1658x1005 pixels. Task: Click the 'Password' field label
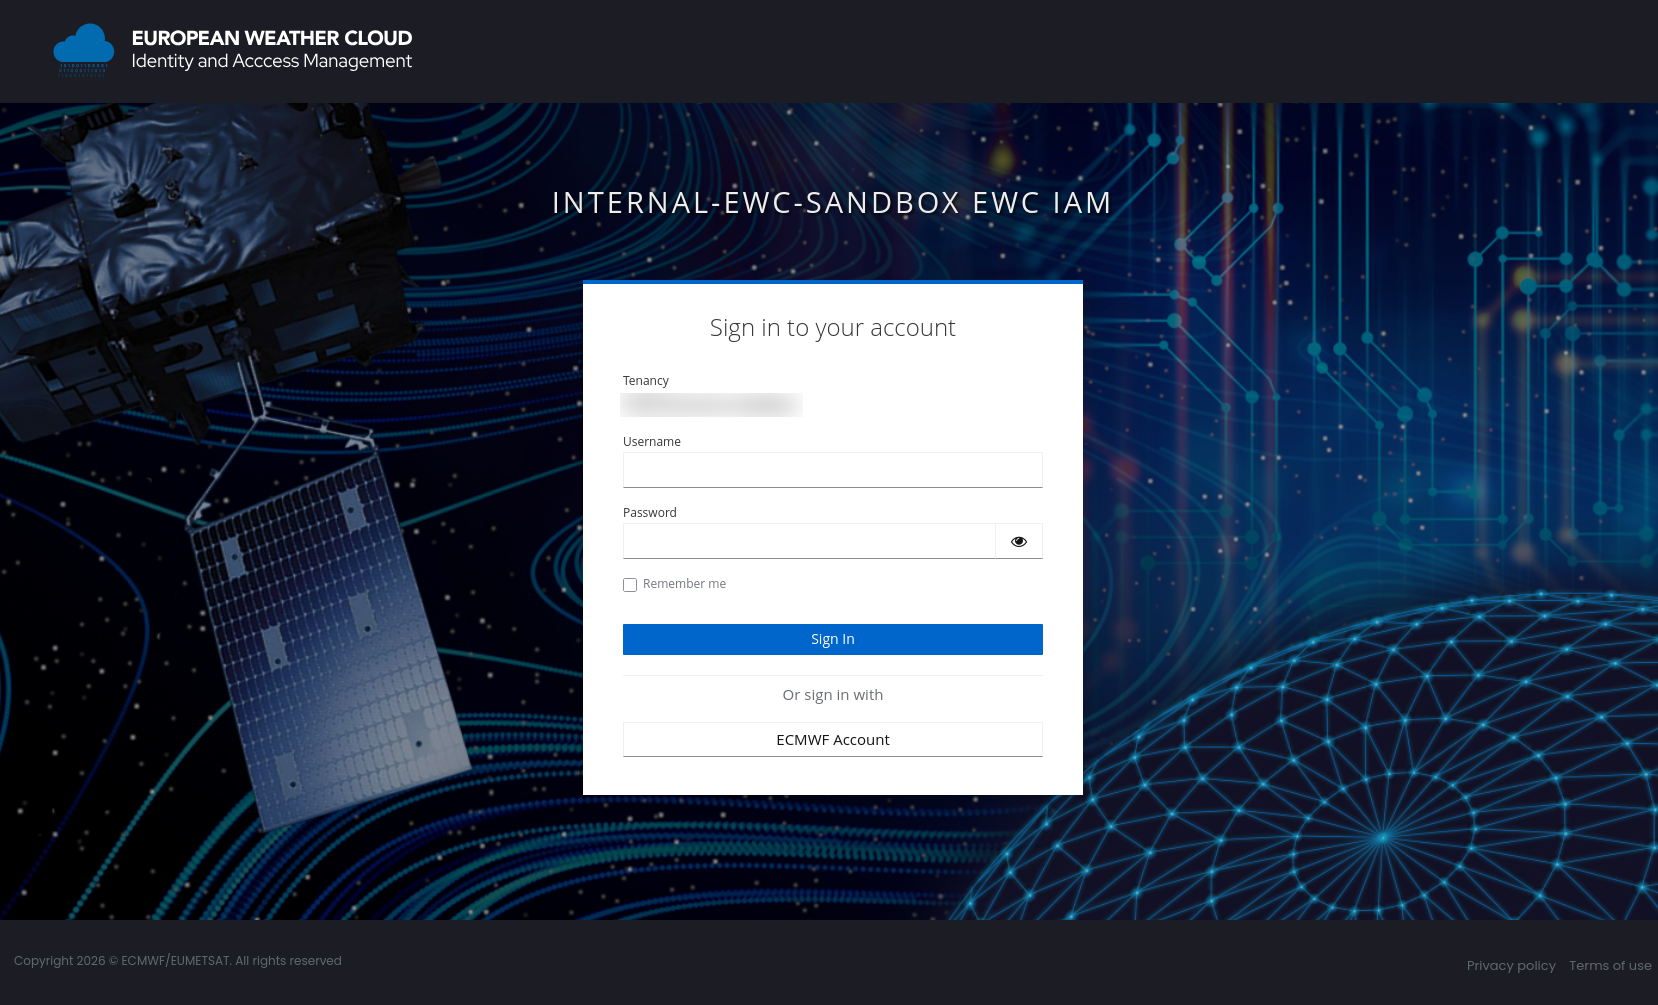[x=650, y=513]
